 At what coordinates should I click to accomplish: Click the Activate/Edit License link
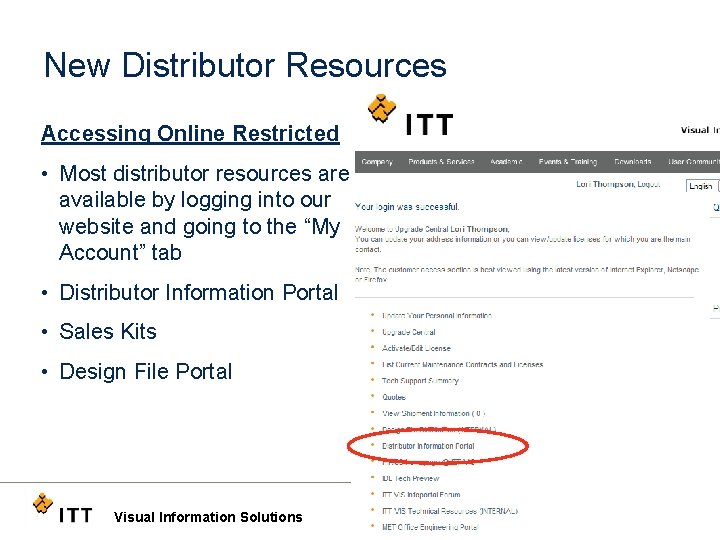416,348
